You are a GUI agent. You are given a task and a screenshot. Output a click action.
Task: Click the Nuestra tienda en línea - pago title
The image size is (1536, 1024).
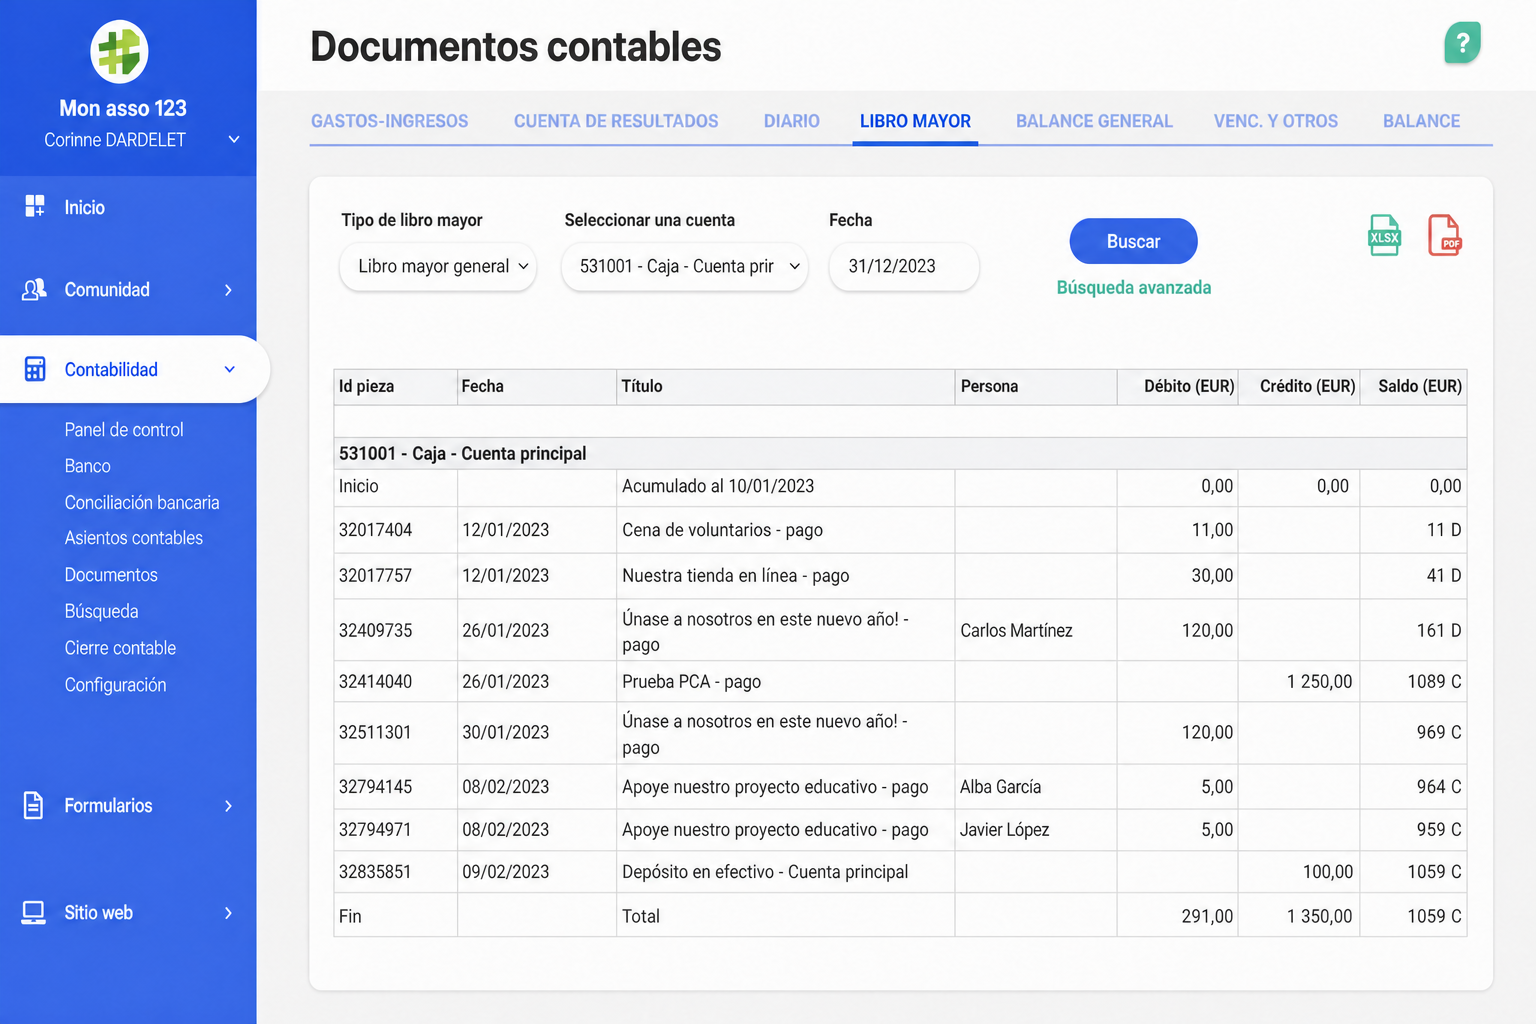(x=735, y=576)
